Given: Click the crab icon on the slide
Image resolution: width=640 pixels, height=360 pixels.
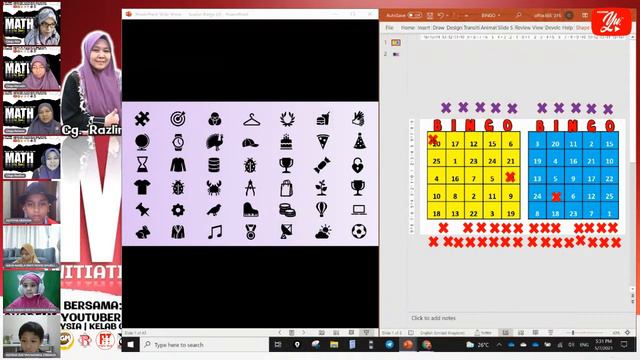Looking at the screenshot, I should point(214,188).
